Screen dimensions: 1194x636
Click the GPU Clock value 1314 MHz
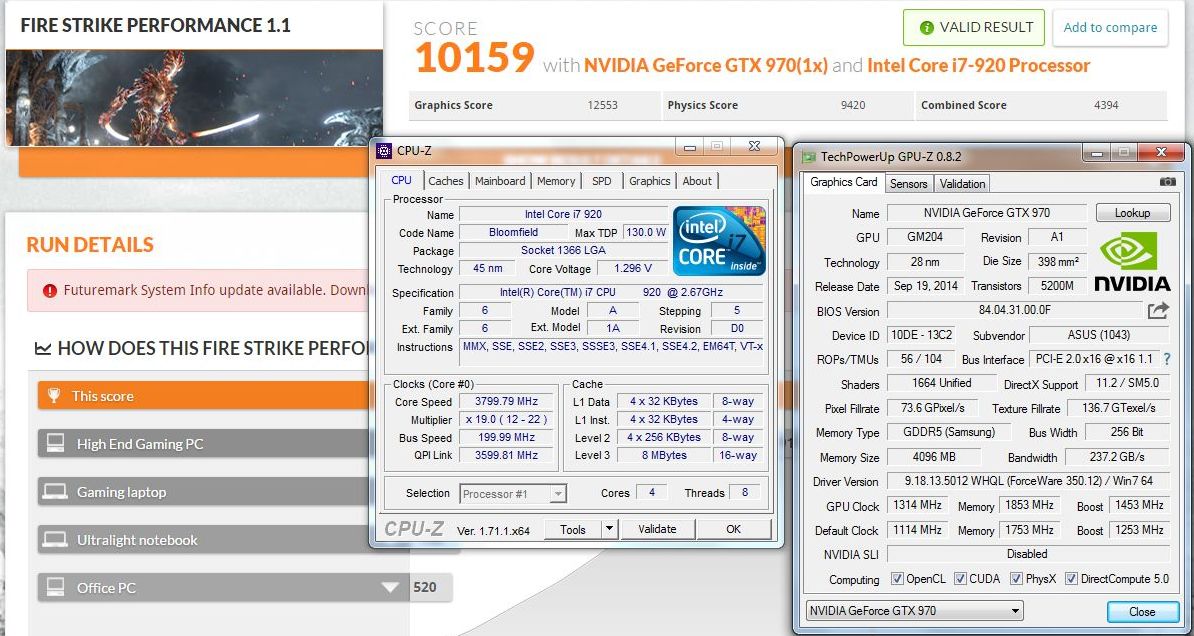[x=916, y=506]
